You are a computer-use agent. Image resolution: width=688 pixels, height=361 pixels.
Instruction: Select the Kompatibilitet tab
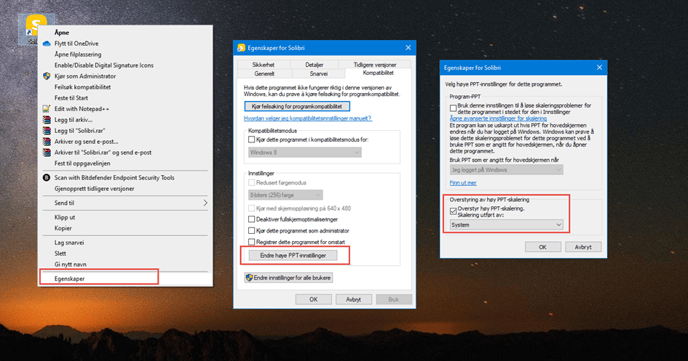point(378,73)
